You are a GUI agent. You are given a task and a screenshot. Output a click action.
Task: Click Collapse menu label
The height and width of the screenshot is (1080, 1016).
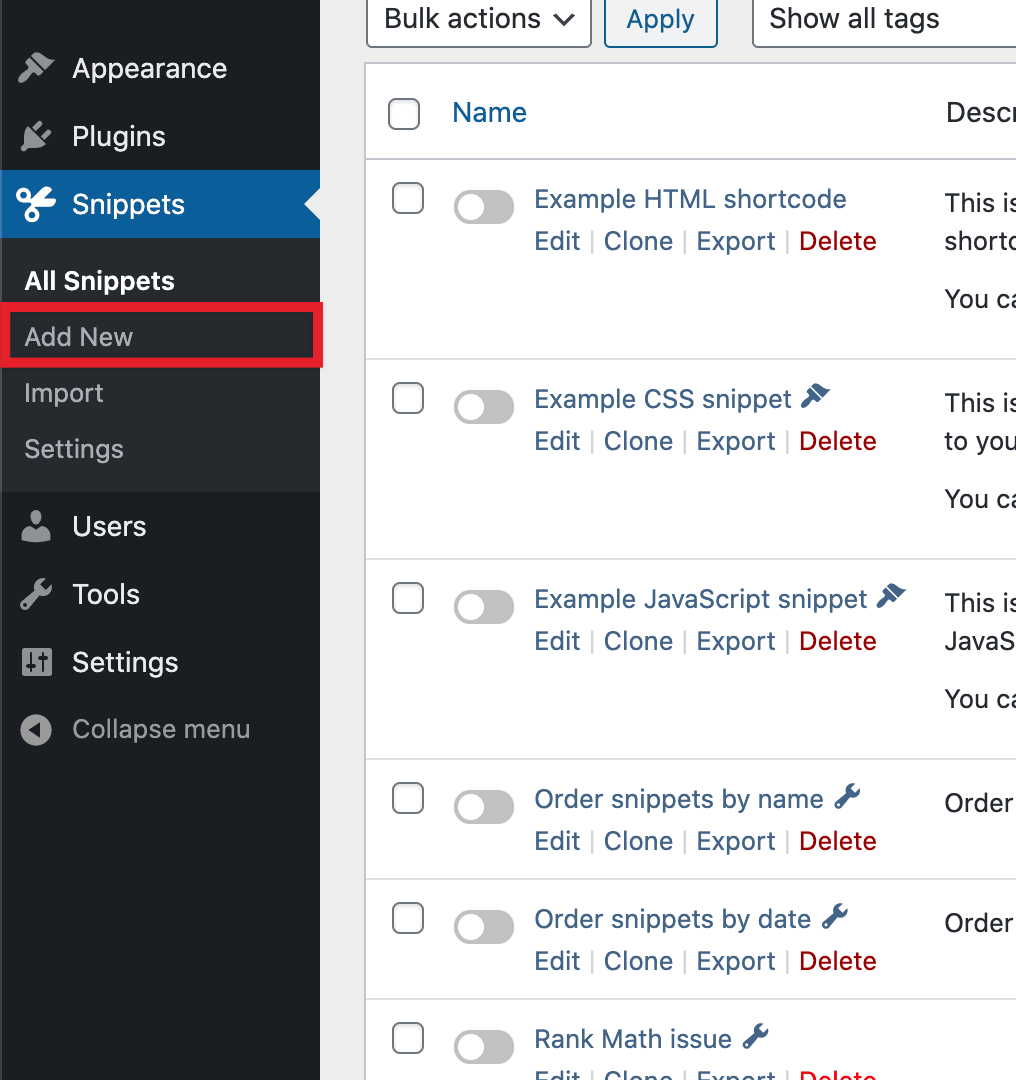pos(161,729)
